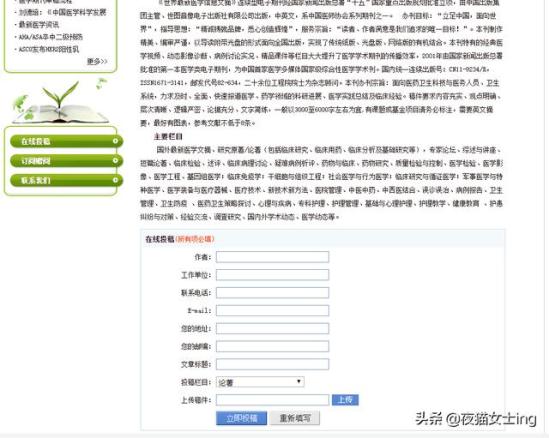Focus the 作者 input field
This screenshot has height=438, width=549.
272,257
